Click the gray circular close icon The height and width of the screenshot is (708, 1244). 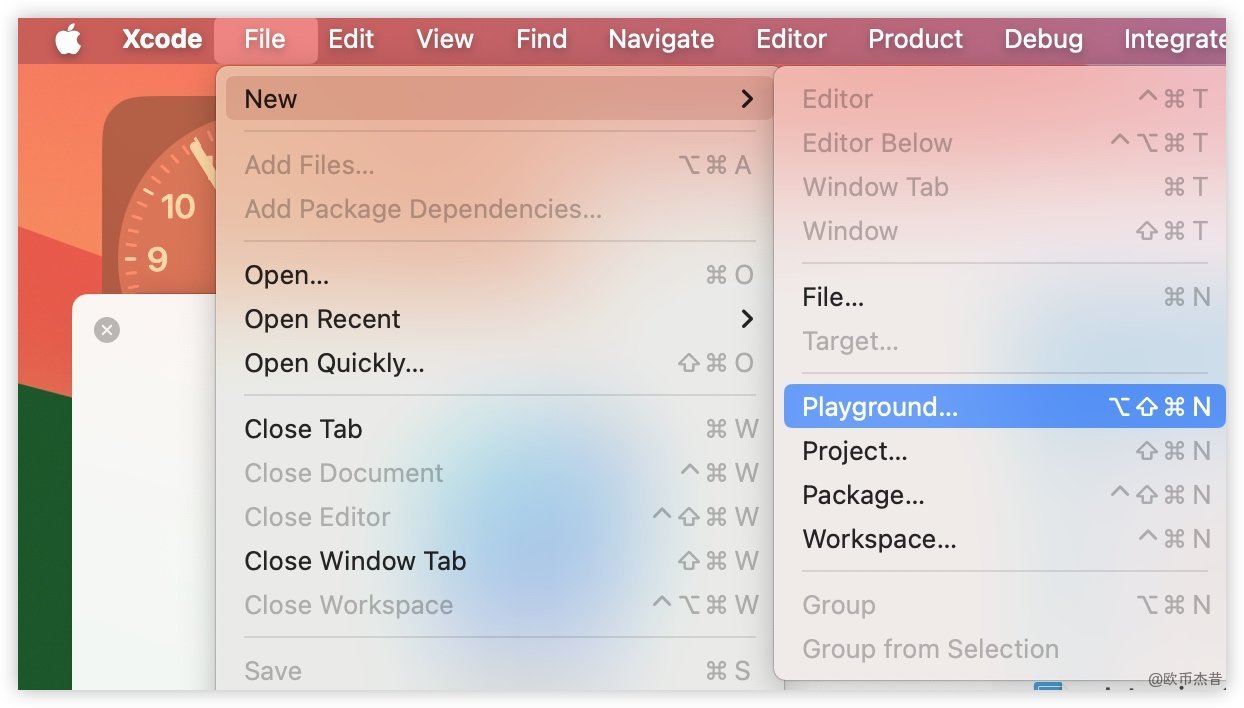107,330
